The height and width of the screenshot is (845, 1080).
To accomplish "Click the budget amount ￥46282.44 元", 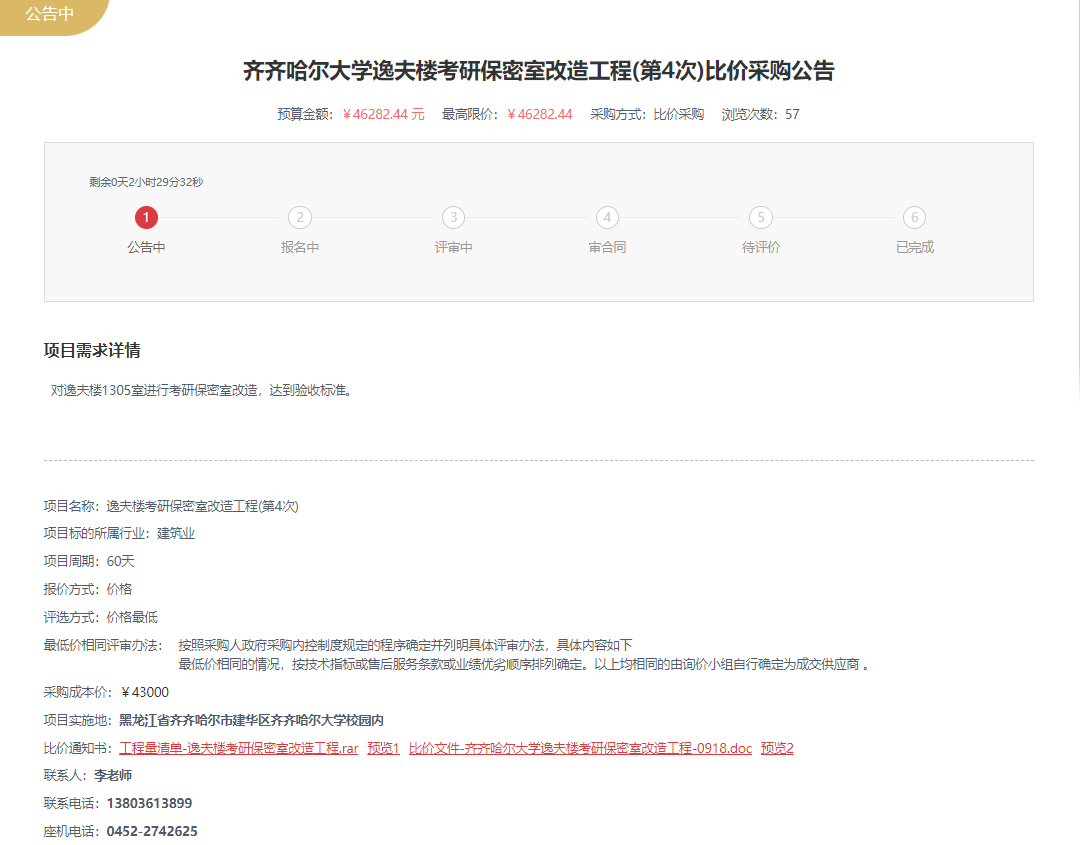I will pos(383,114).
